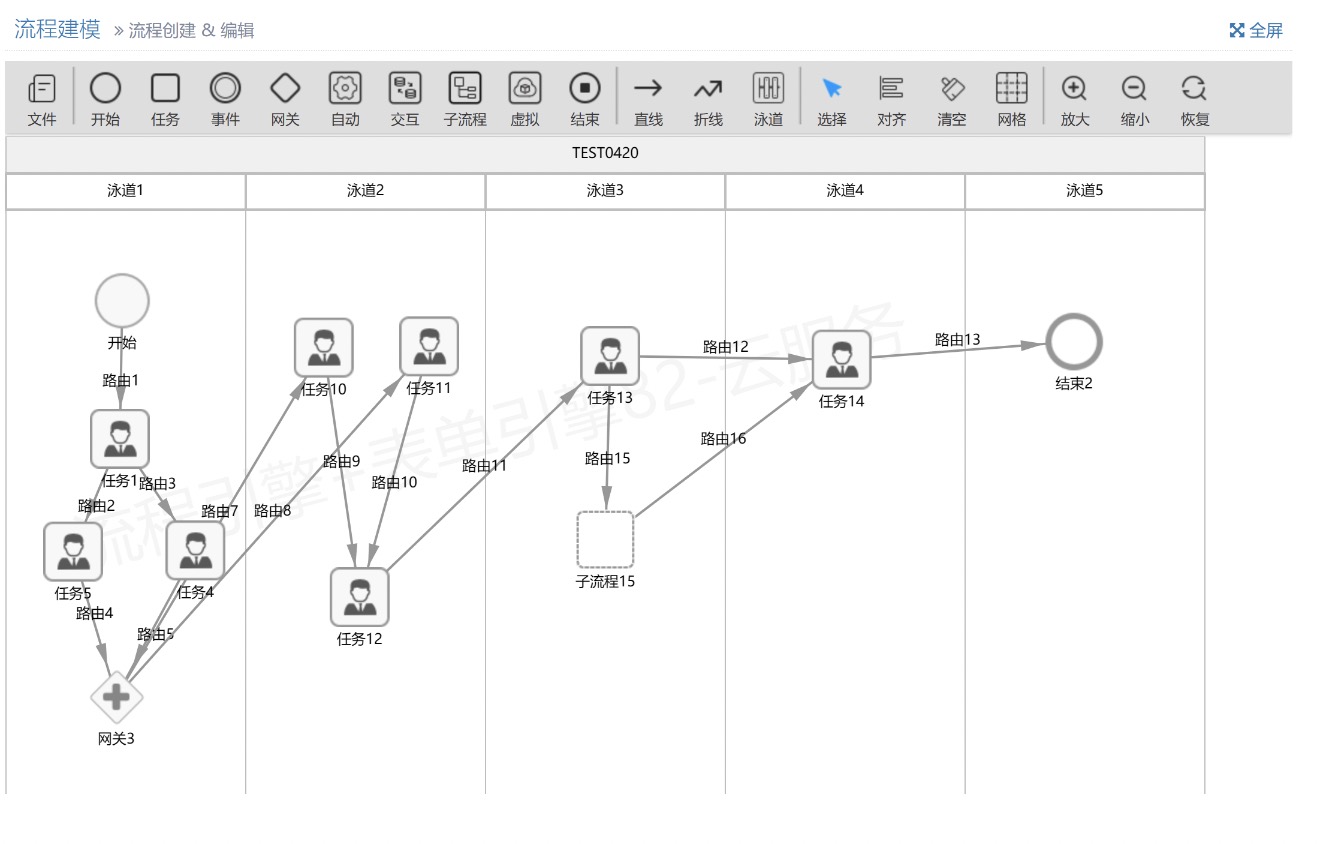Click the 路由4 connector label

(95, 613)
